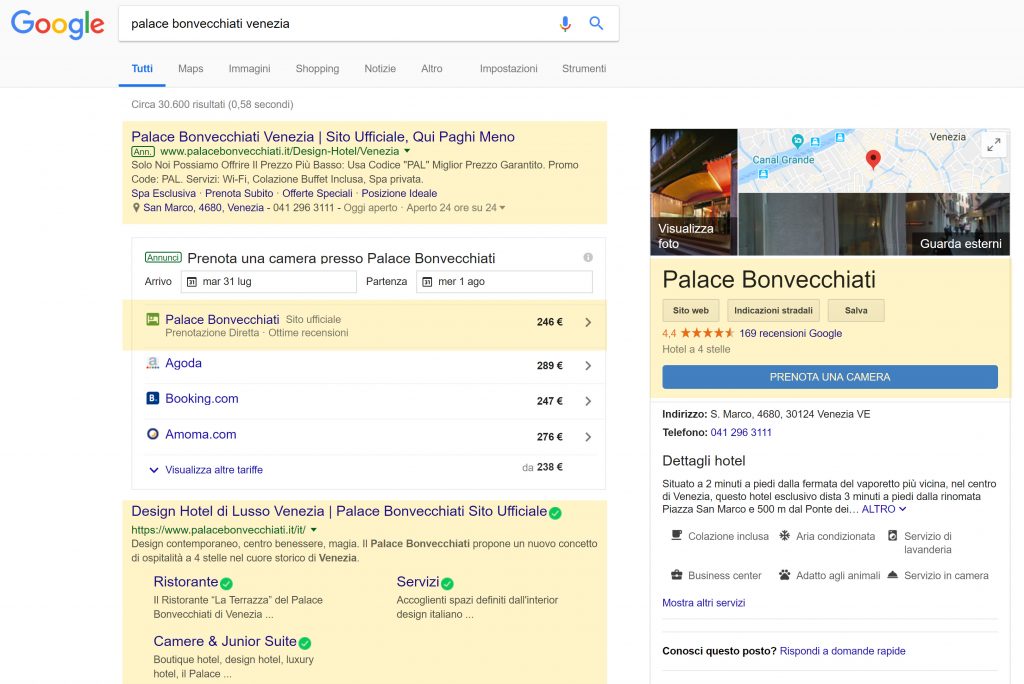Call phone number 041 296 3111 in panel
Screen dimensions: 1024x684
coord(741,432)
